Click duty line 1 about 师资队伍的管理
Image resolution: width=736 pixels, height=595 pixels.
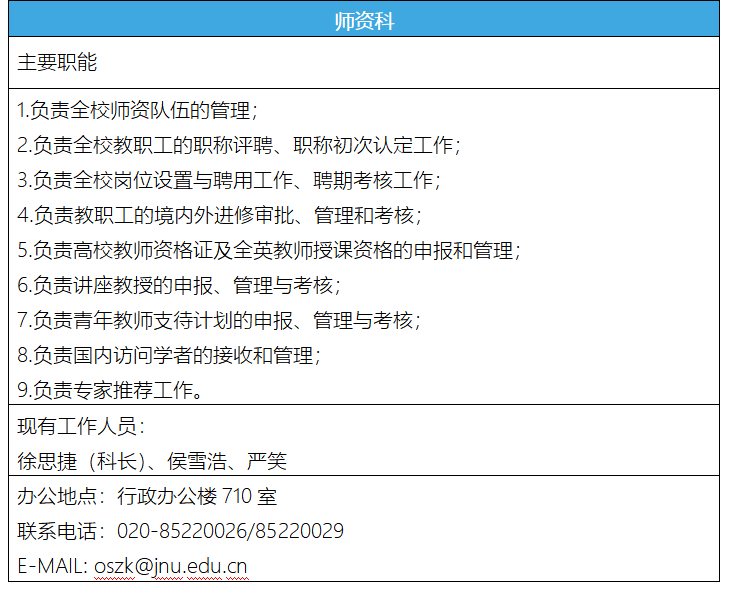point(137,110)
